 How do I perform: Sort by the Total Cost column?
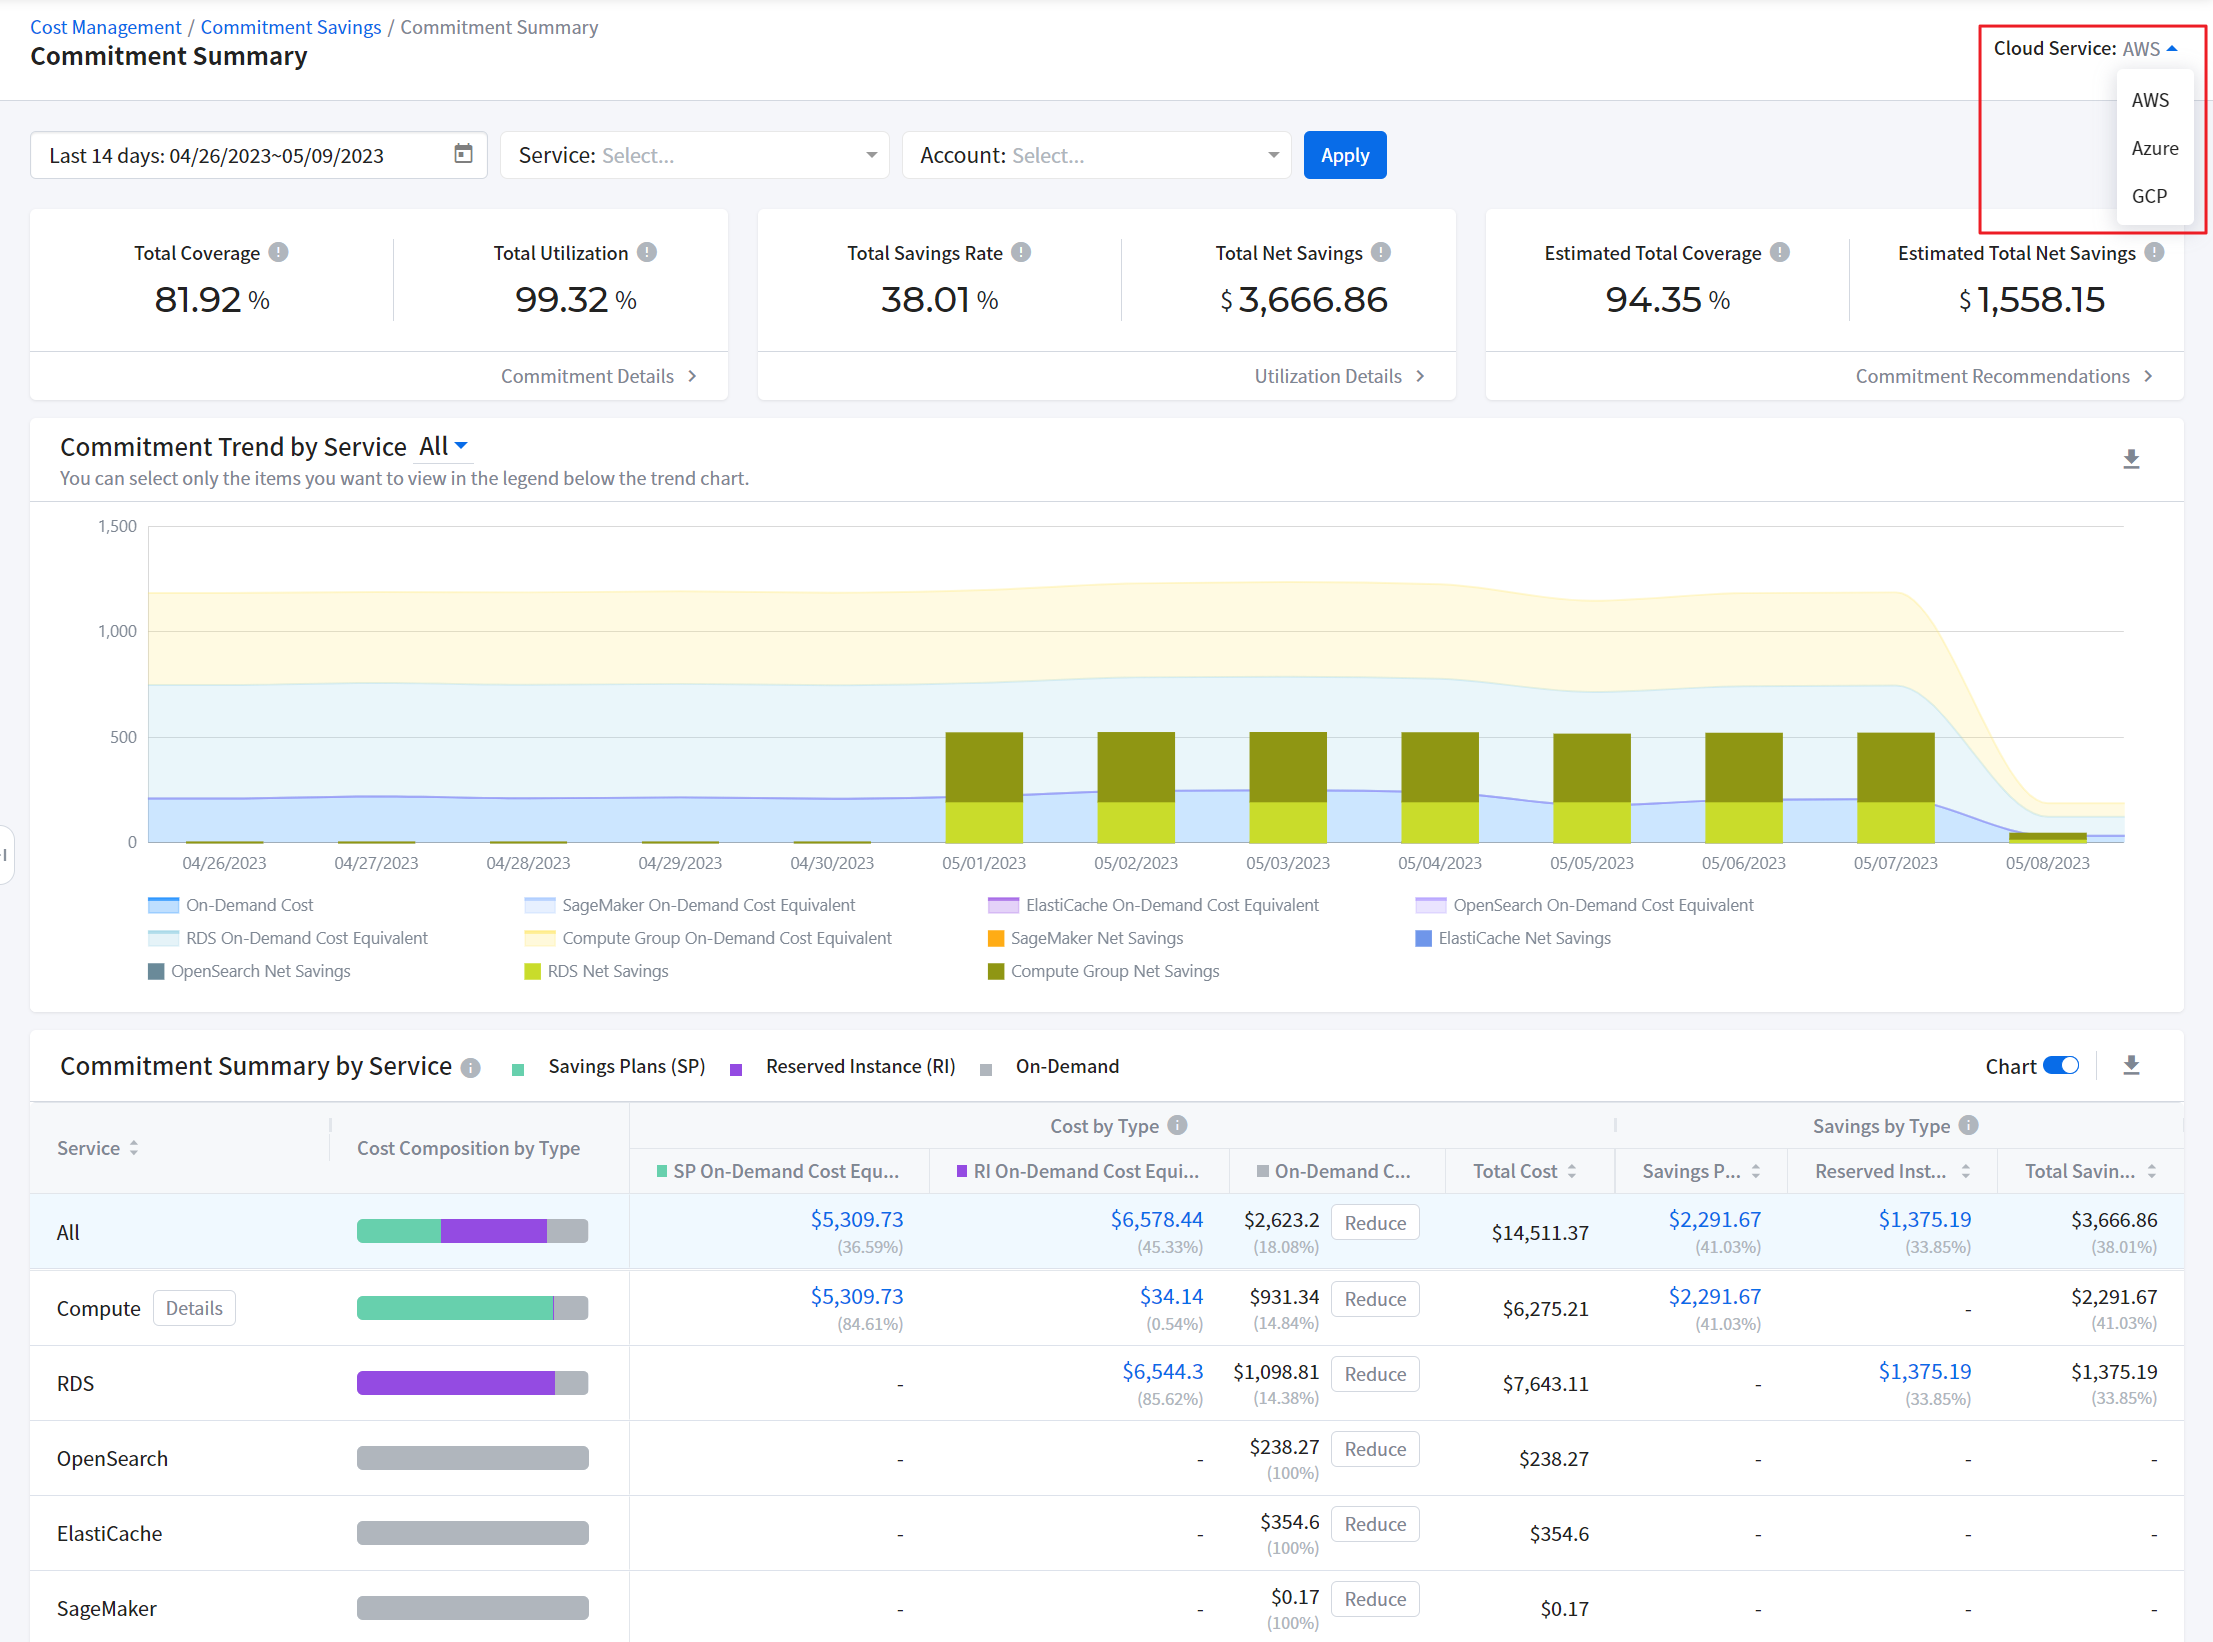coord(1572,1171)
